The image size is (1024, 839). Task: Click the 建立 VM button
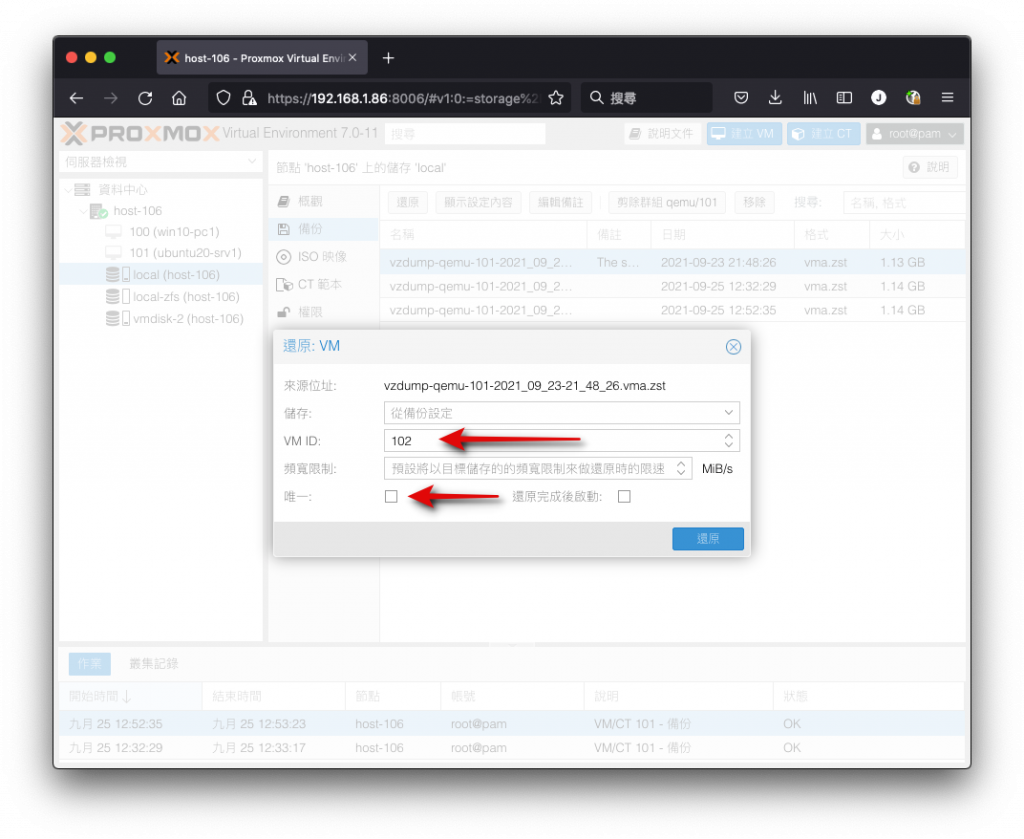[744, 133]
